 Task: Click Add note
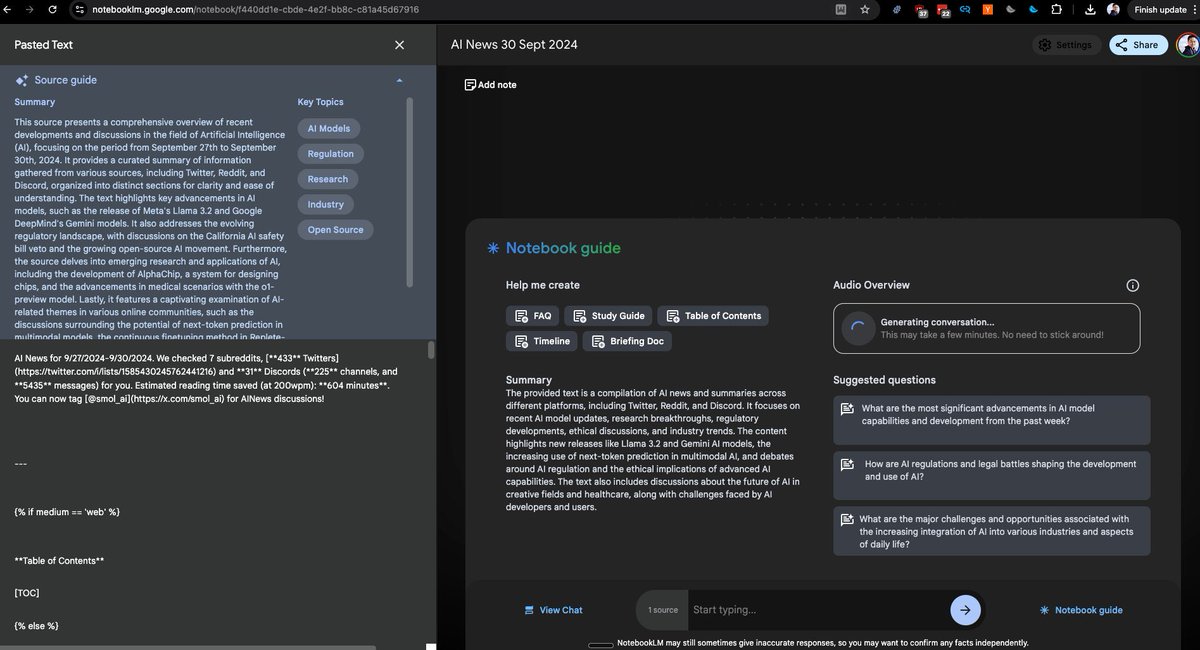(490, 85)
